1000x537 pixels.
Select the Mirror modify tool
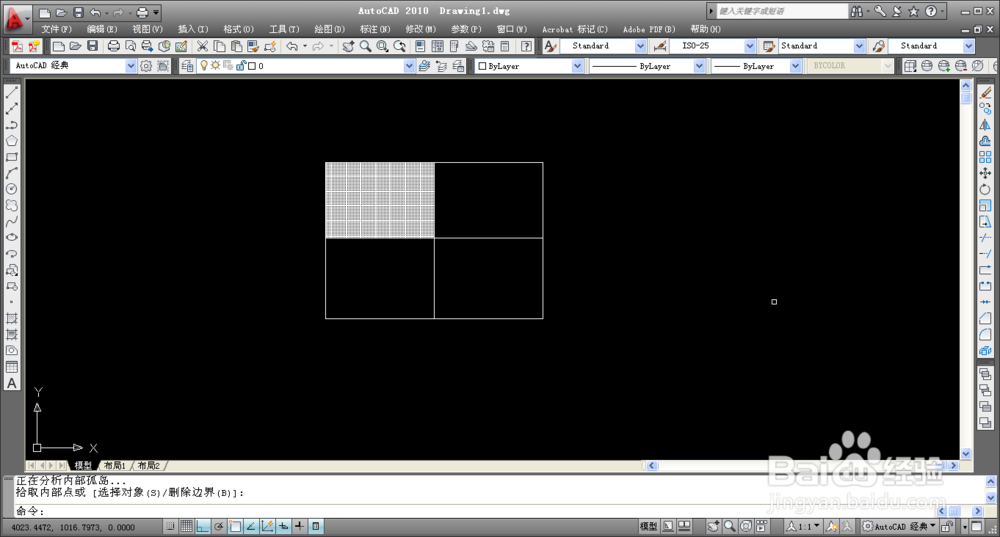point(985,125)
